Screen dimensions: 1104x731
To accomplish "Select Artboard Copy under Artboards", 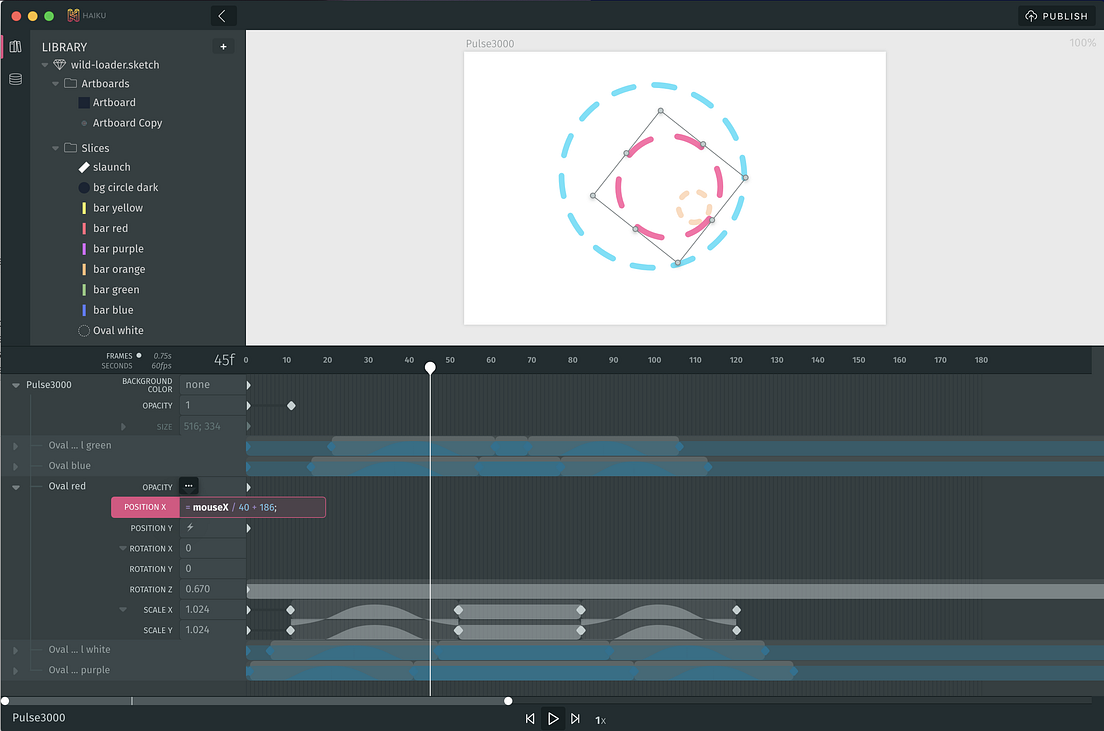I will (x=126, y=122).
